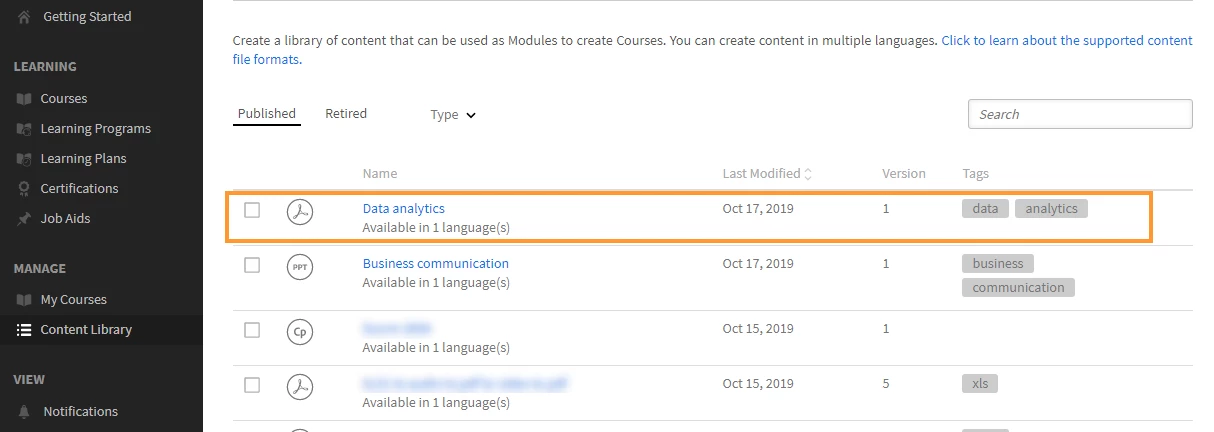
Task: Click the Notifications bell icon
Action: click(24, 411)
